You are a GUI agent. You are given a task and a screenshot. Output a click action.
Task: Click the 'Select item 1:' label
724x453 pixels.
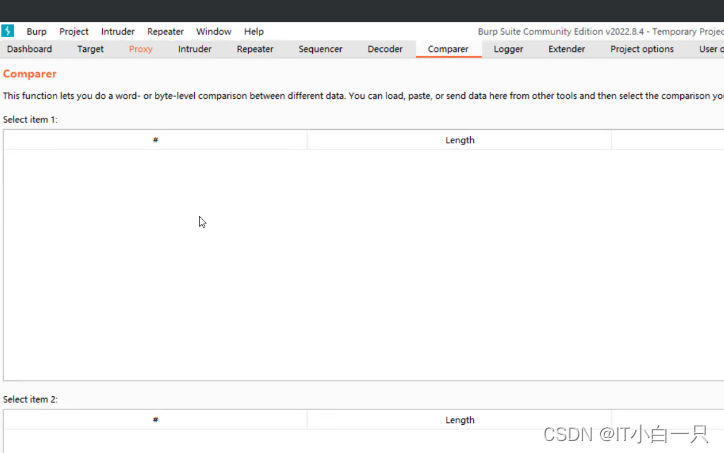[30, 120]
